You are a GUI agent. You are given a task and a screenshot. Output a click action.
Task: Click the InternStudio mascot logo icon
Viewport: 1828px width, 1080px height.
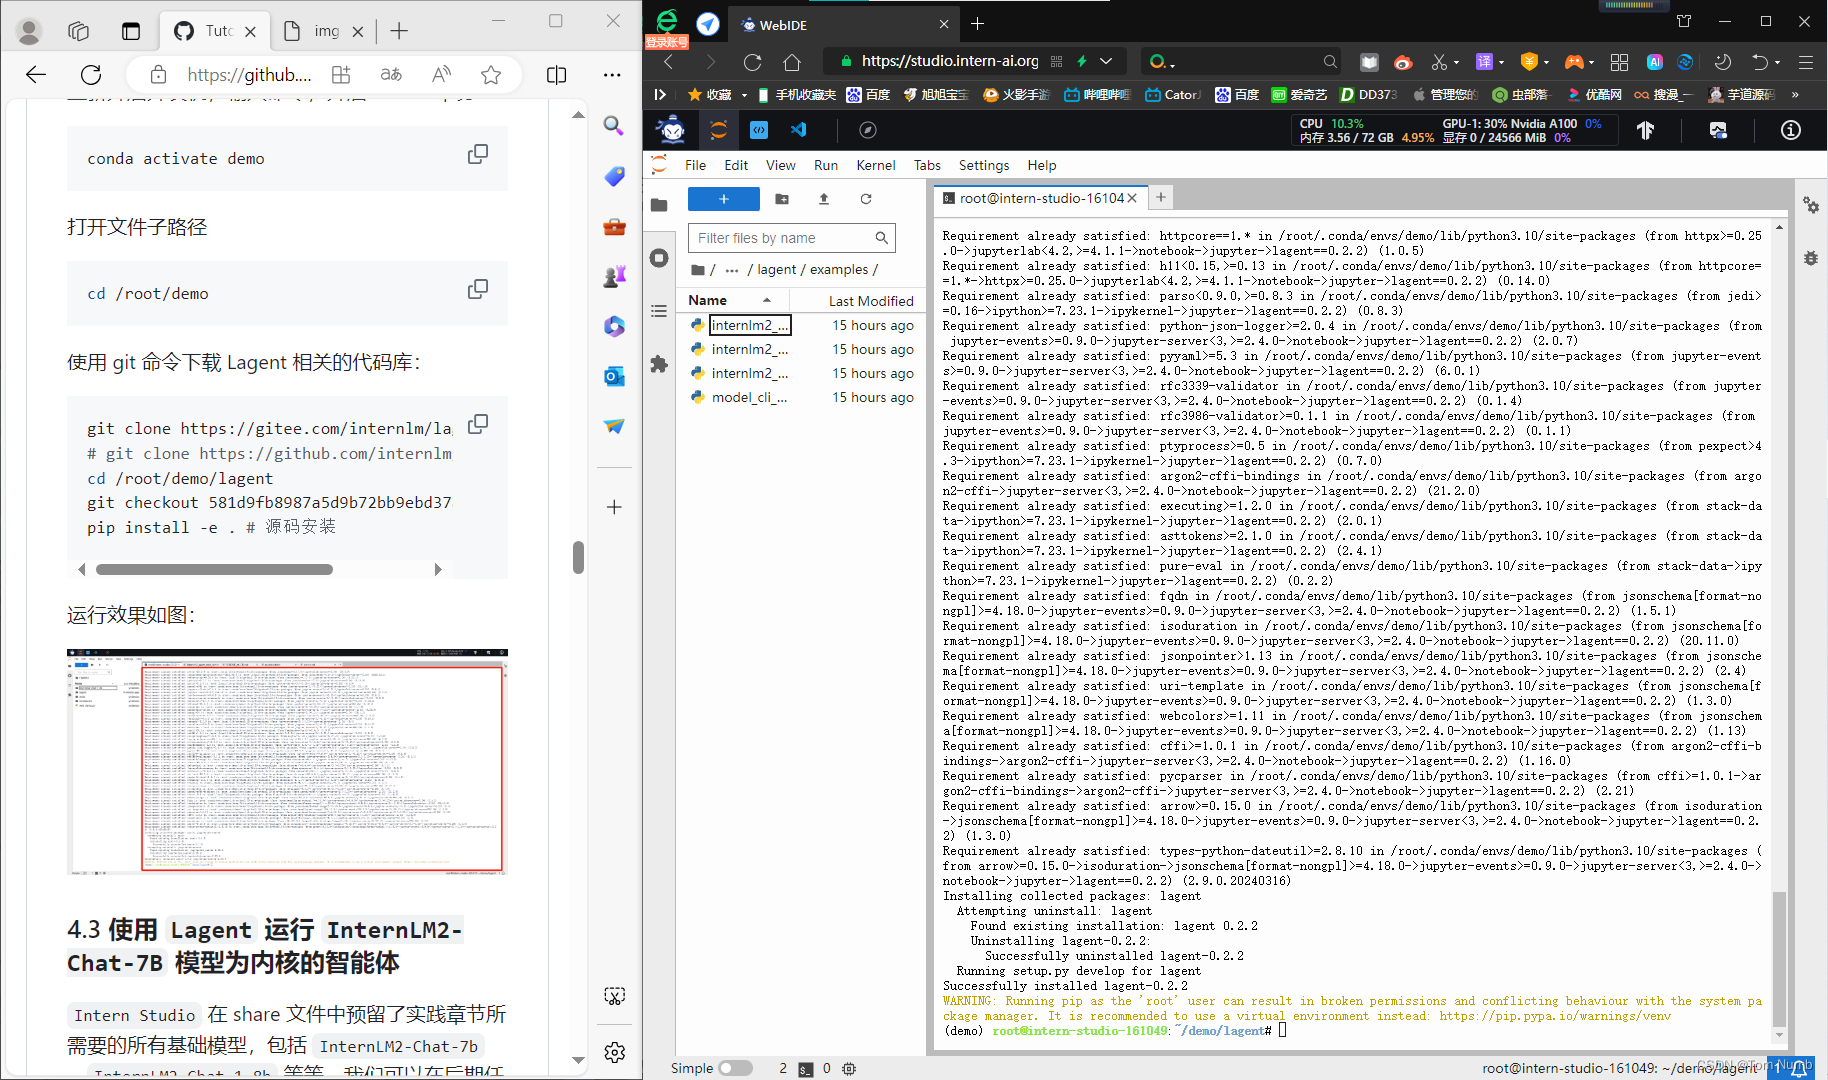[672, 130]
